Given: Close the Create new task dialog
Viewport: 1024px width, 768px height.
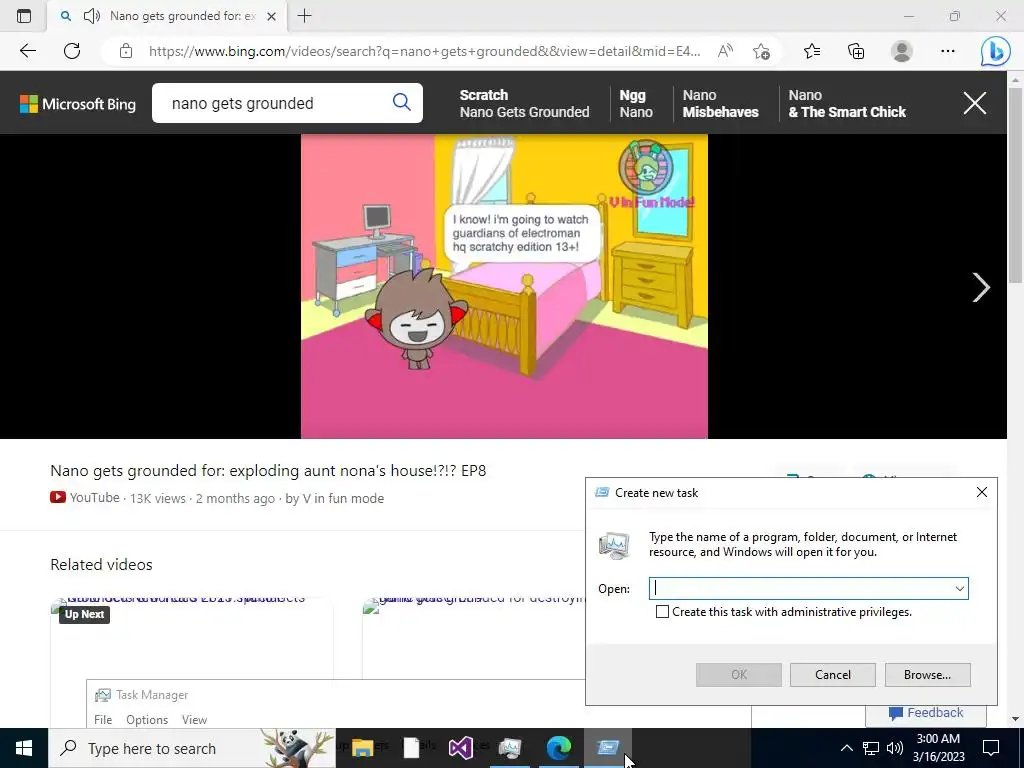Looking at the screenshot, I should (x=982, y=492).
